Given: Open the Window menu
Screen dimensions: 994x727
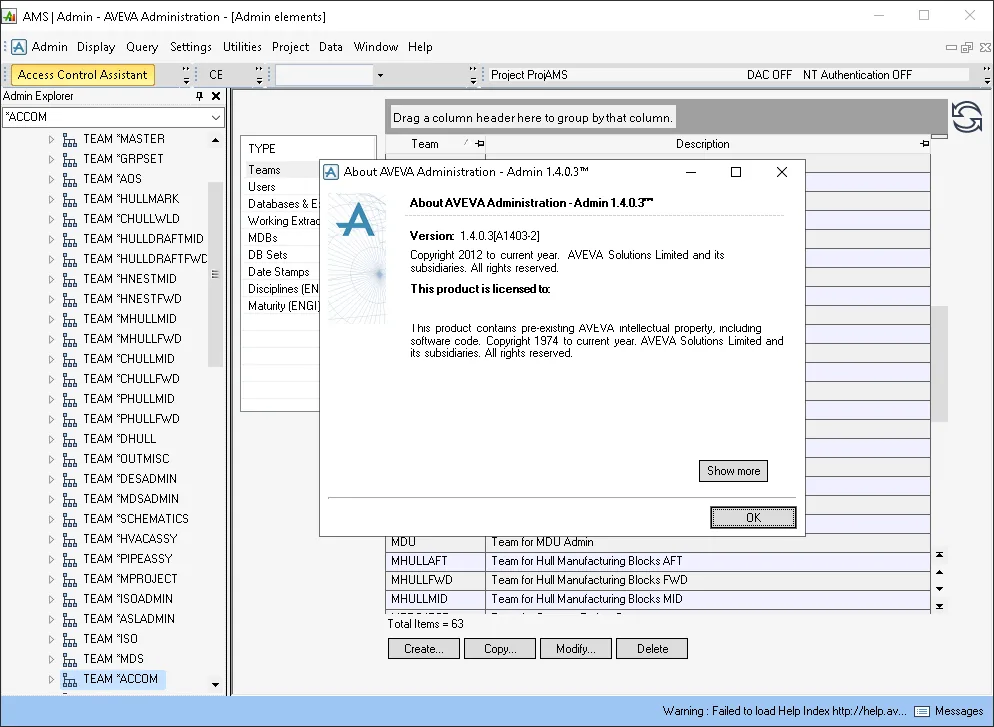Looking at the screenshot, I should coord(376,47).
